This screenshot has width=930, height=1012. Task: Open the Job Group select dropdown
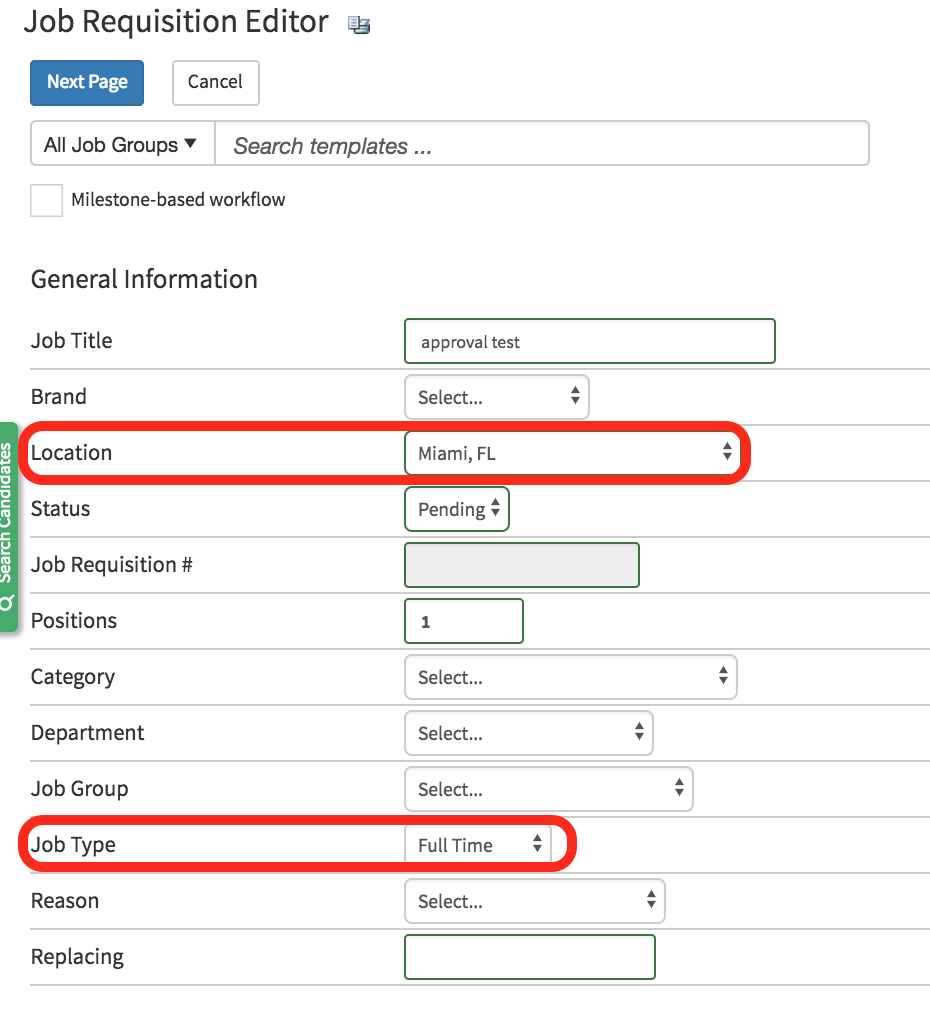point(548,789)
